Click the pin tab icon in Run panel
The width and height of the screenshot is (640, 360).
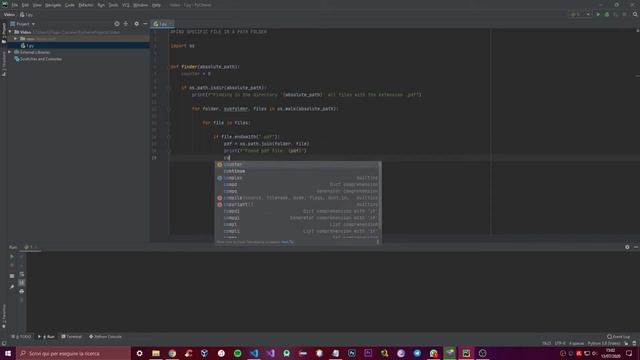tap(12, 287)
